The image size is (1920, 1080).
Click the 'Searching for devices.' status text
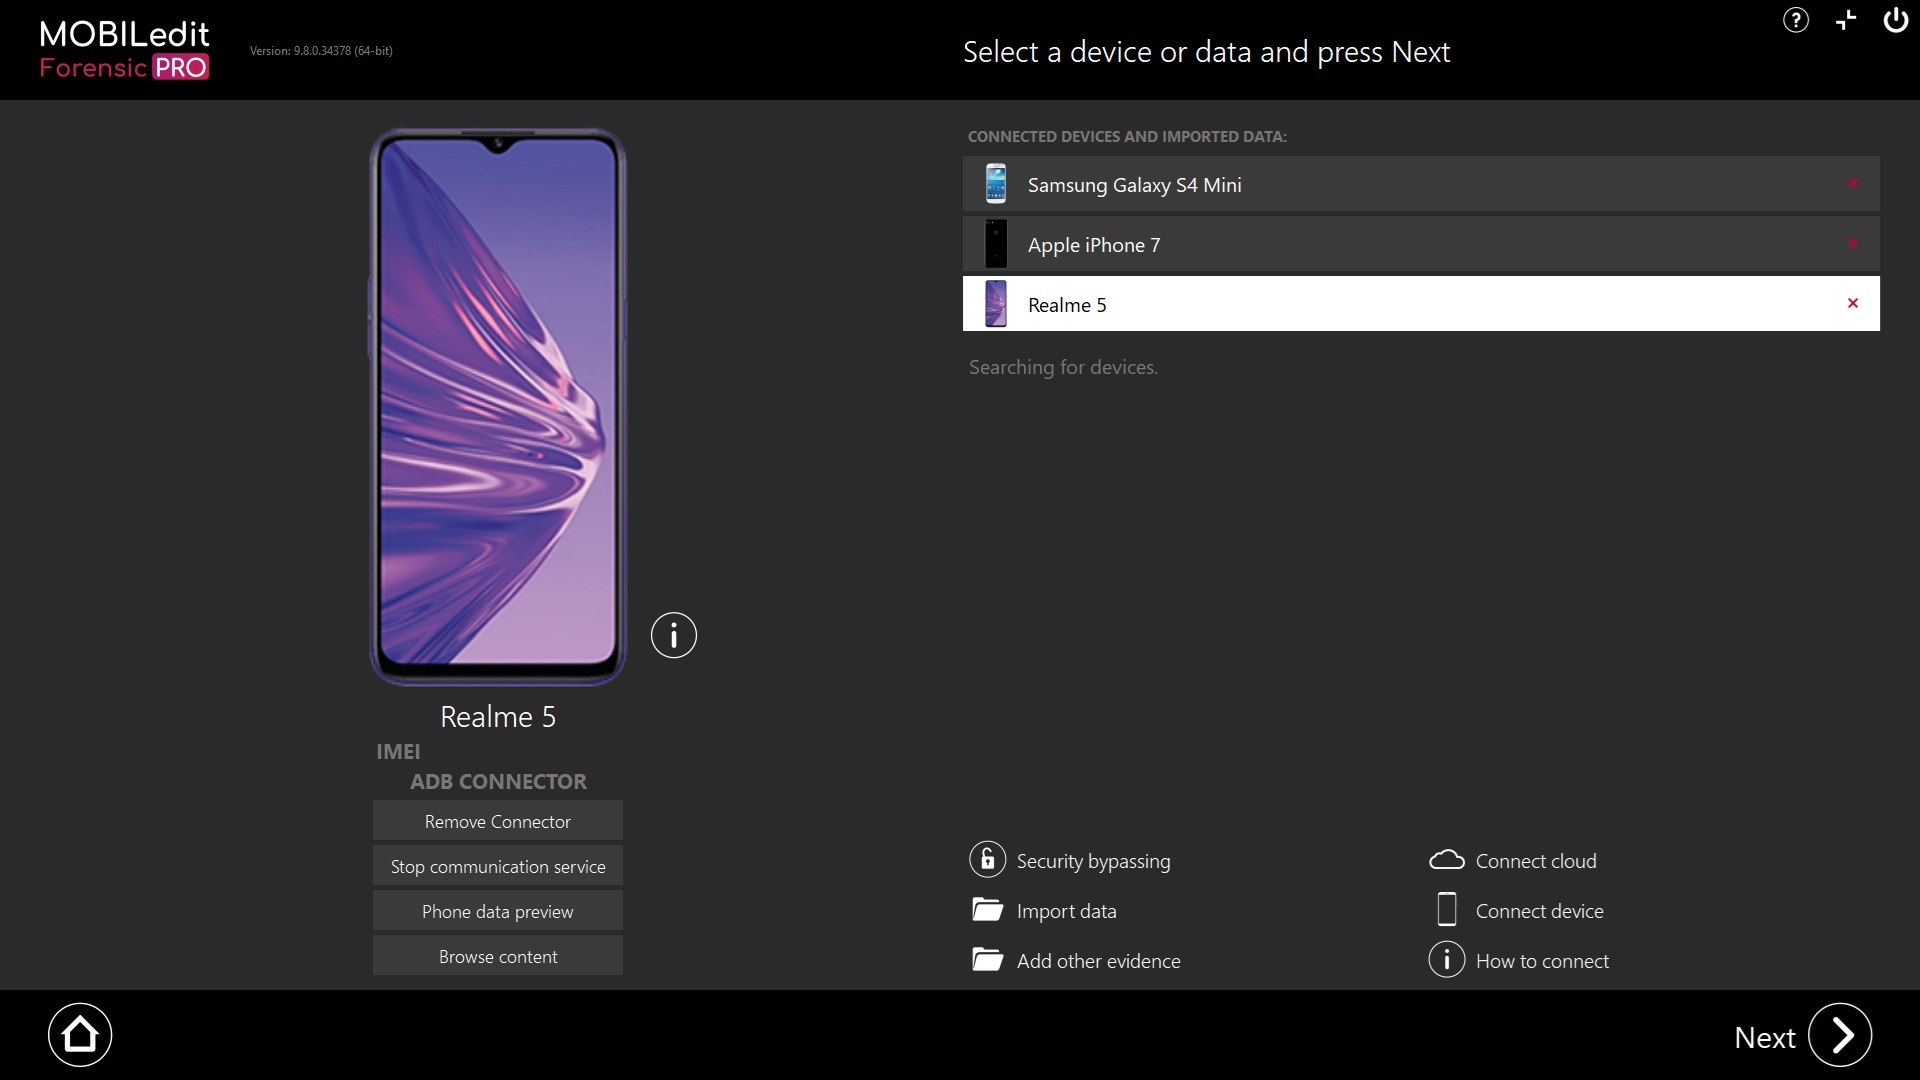[x=1063, y=368]
